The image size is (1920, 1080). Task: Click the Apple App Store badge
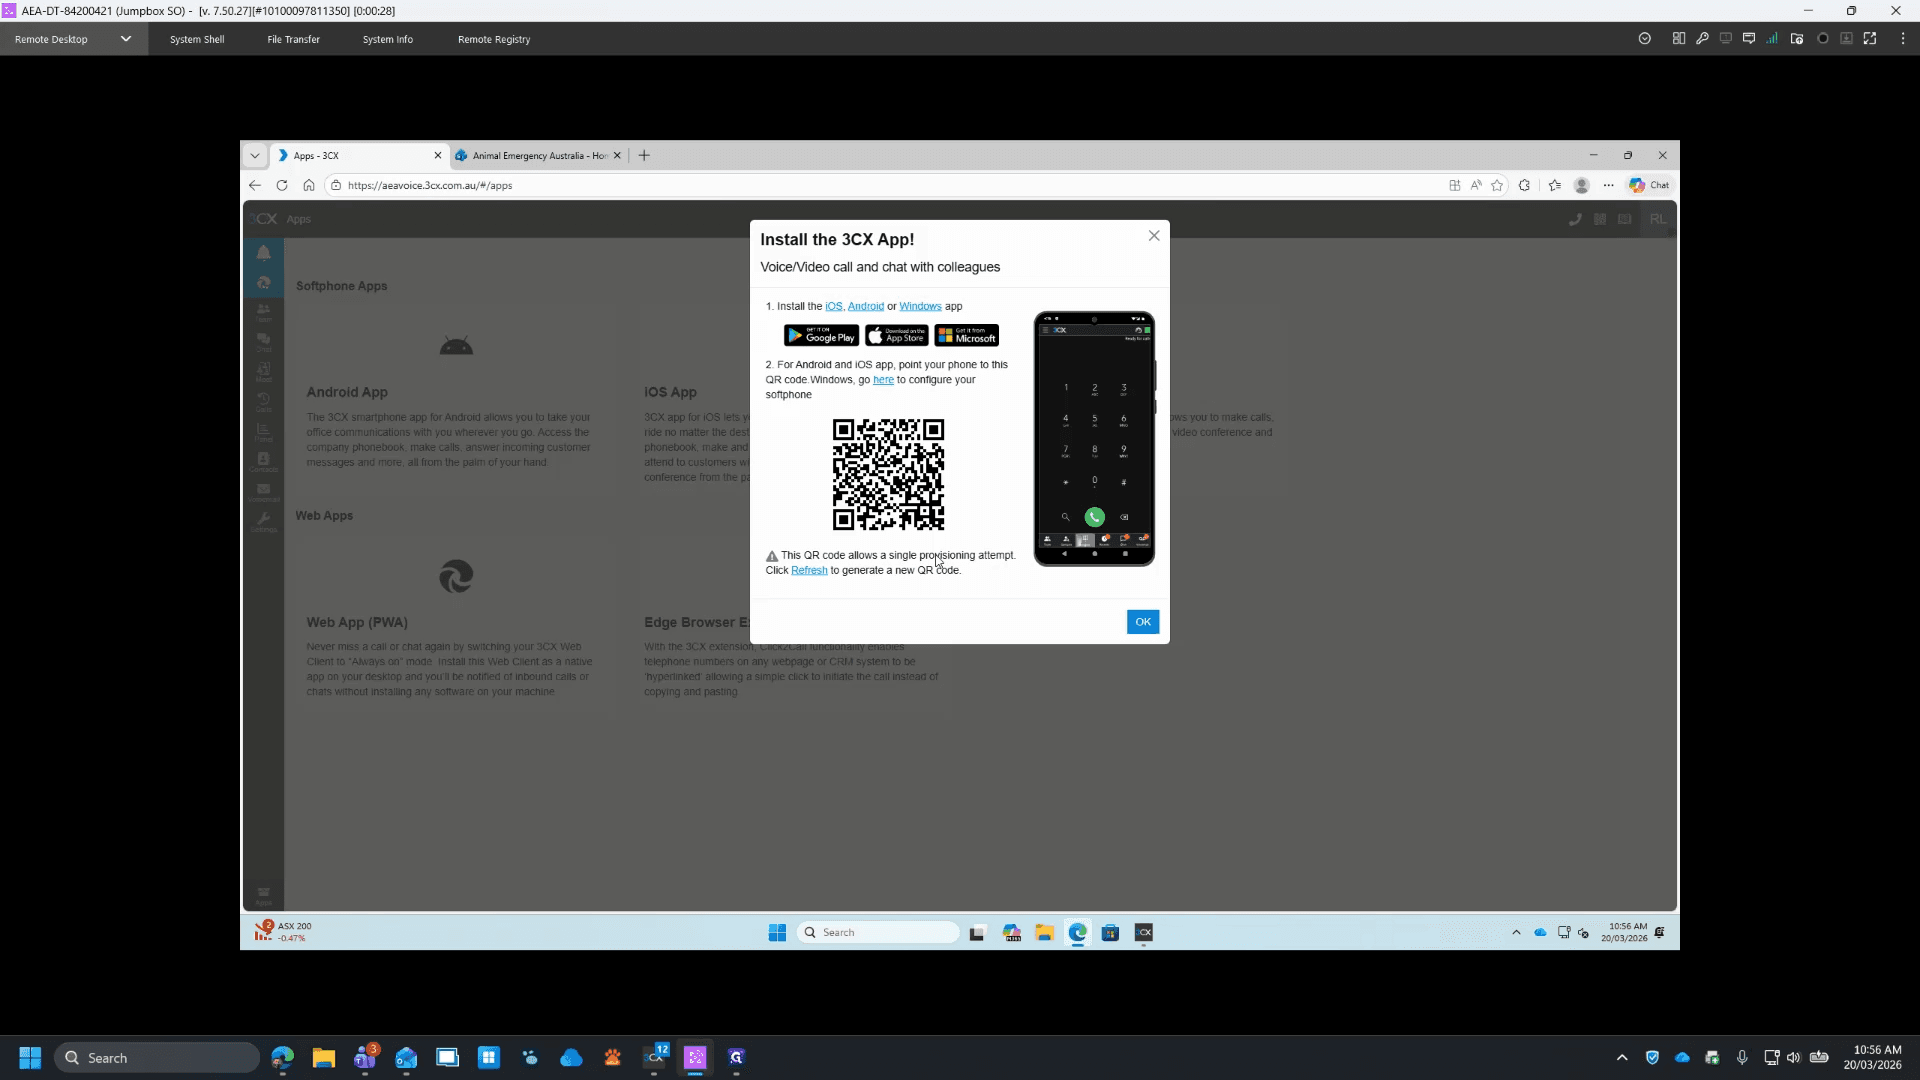click(896, 336)
